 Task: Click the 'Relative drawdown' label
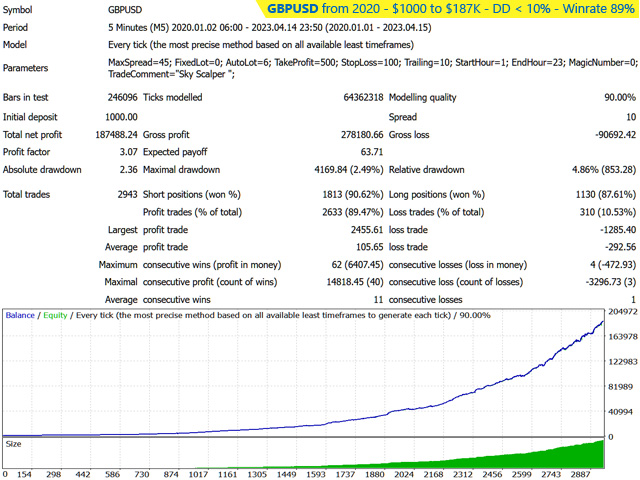point(427,170)
